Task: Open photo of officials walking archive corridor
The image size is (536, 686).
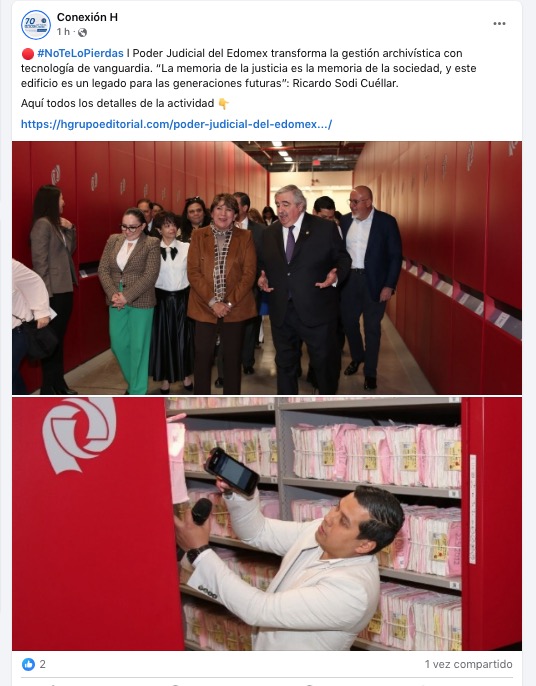Action: [x=267, y=268]
